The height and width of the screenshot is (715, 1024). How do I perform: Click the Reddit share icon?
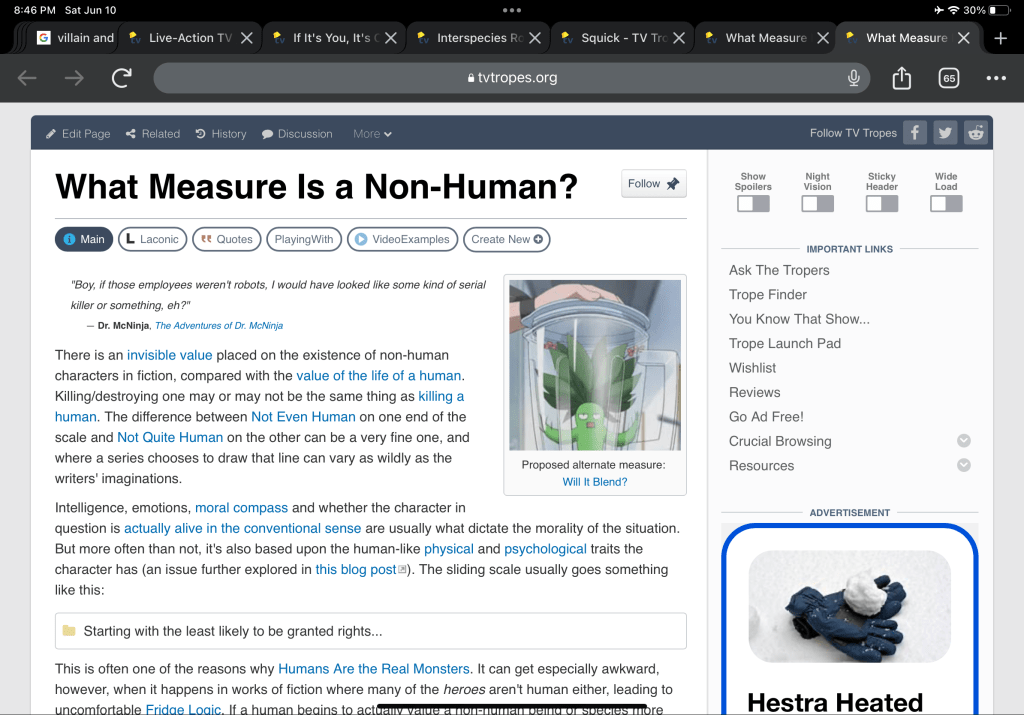coord(976,133)
